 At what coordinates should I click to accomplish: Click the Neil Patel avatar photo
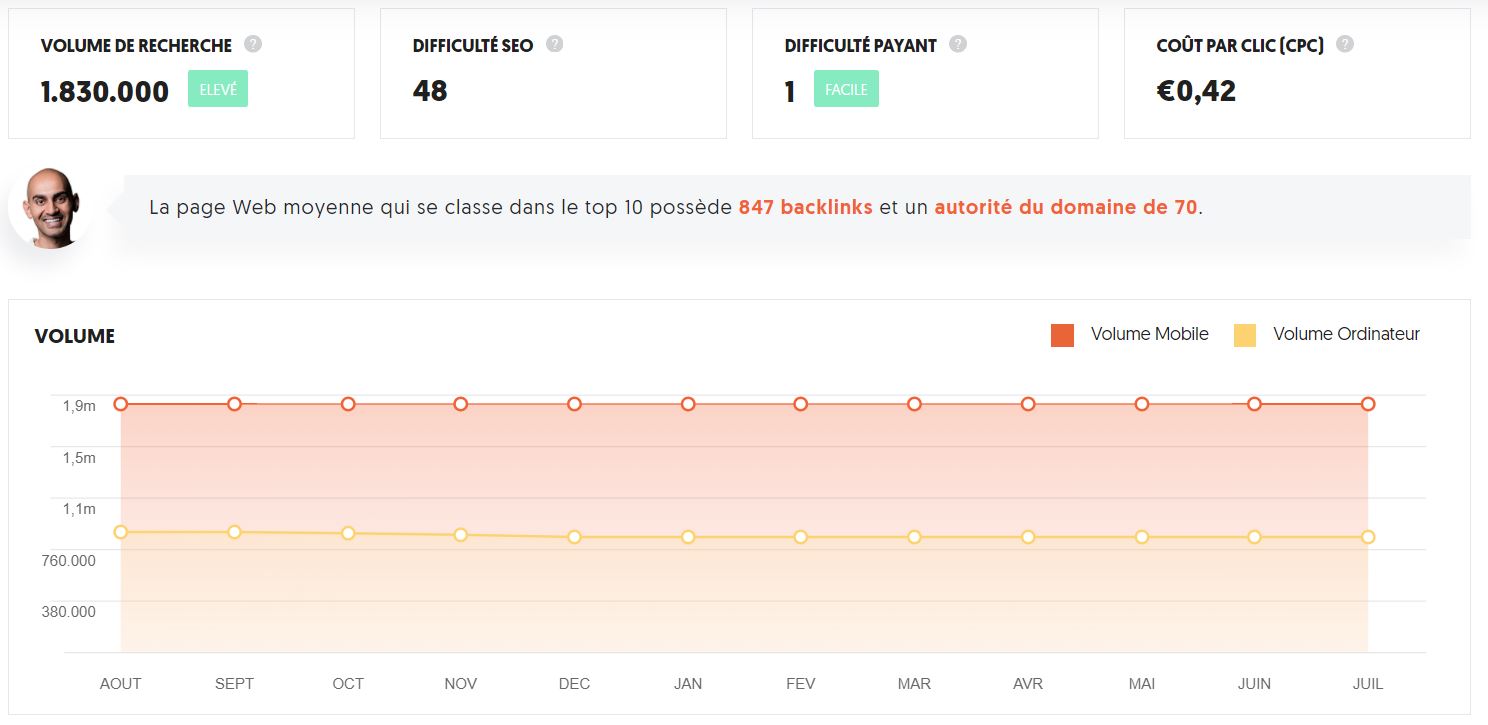coord(50,208)
